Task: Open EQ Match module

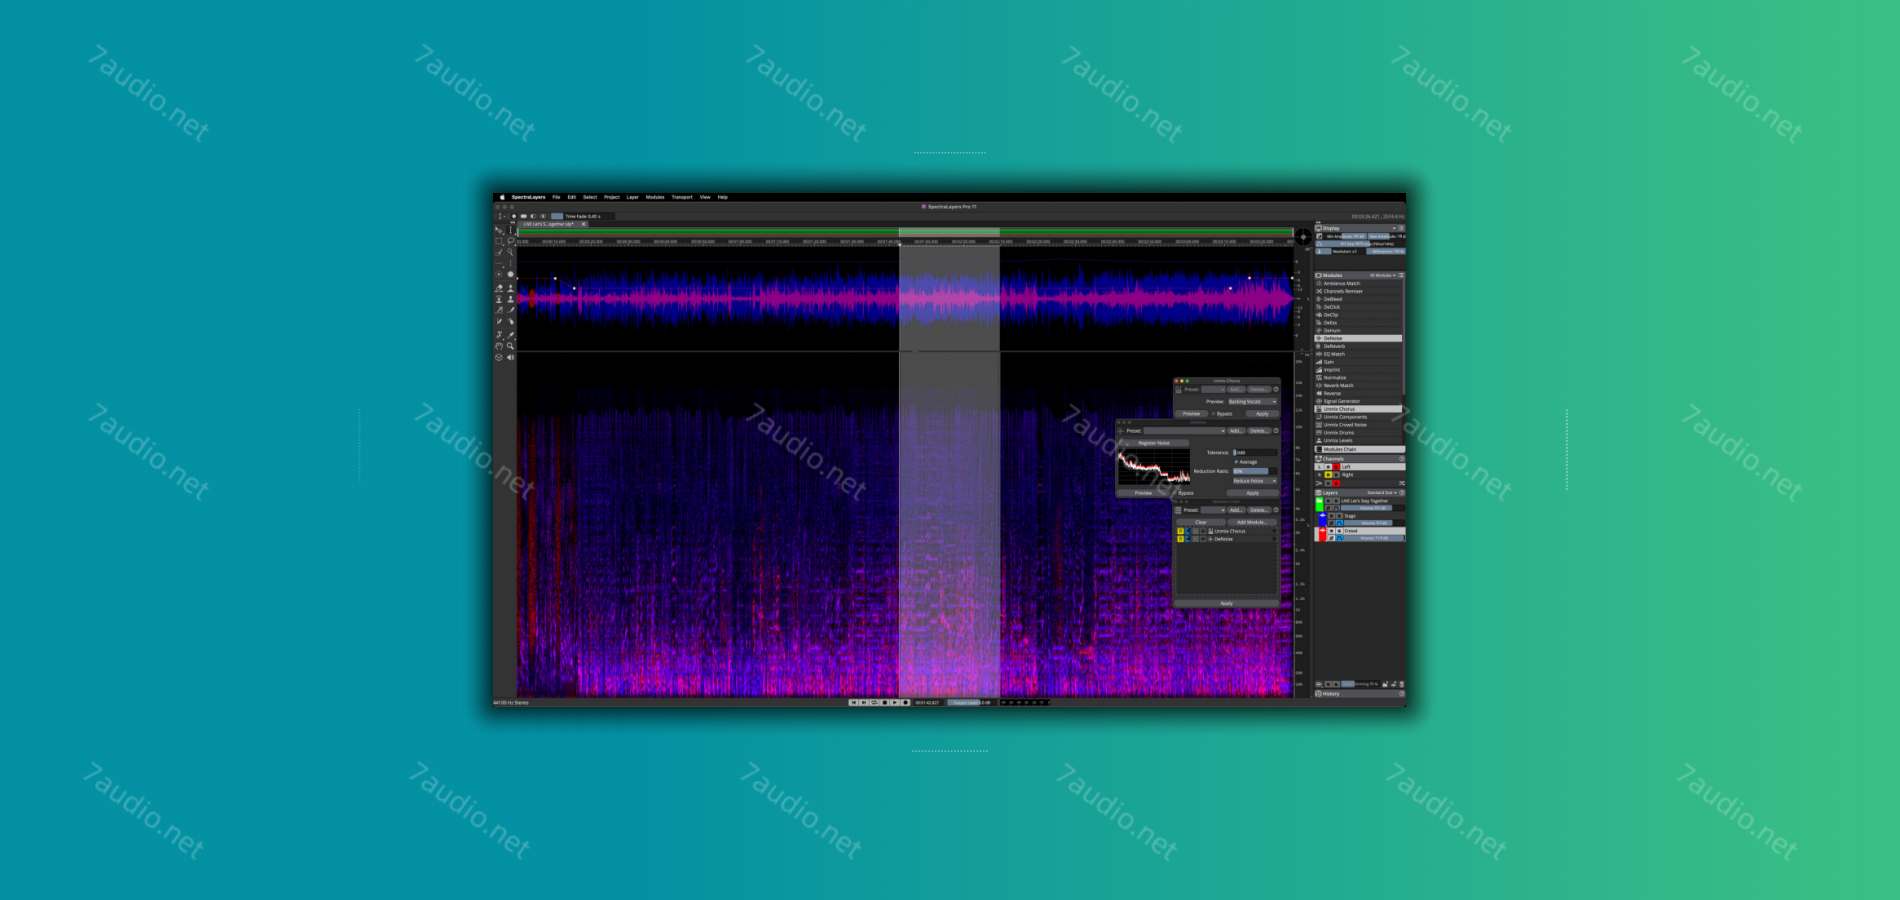Action: (x=1358, y=354)
